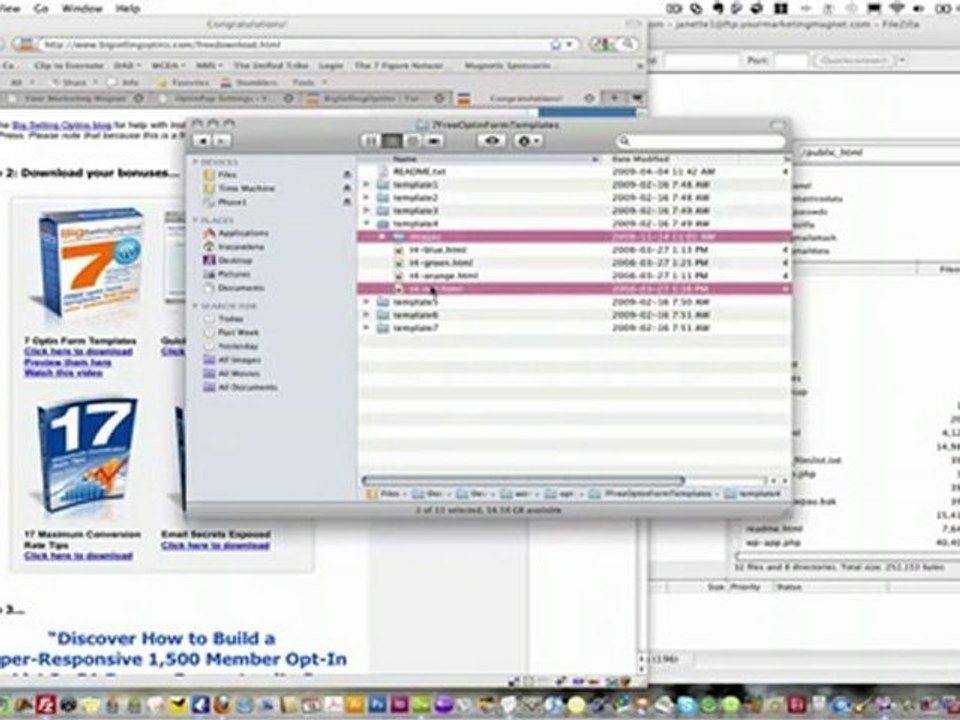The image size is (960, 720).
Task: Click Preview them here link
Action: coord(68,362)
